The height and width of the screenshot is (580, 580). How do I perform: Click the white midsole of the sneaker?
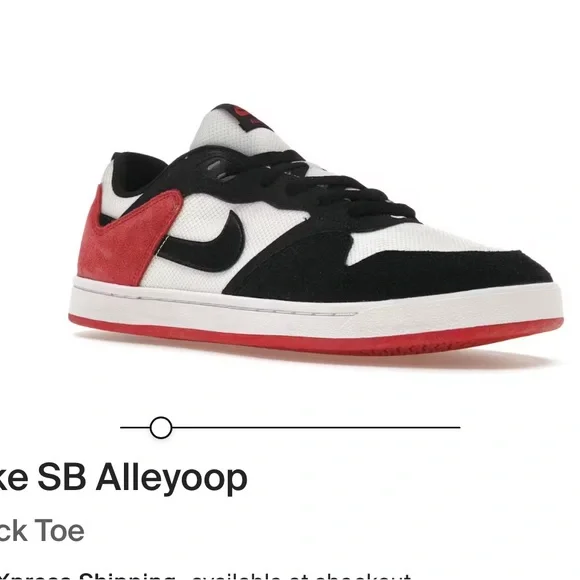pyautogui.click(x=316, y=309)
